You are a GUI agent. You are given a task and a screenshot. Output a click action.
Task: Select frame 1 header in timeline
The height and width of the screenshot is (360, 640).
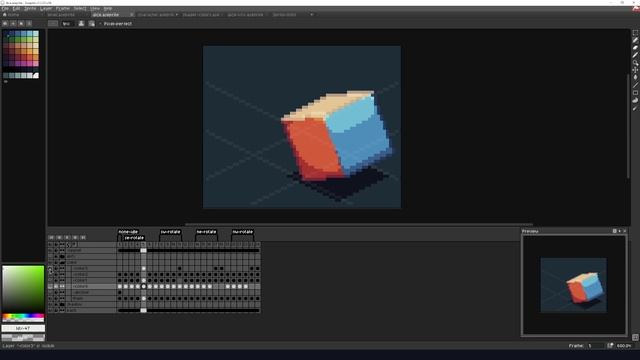(x=120, y=244)
